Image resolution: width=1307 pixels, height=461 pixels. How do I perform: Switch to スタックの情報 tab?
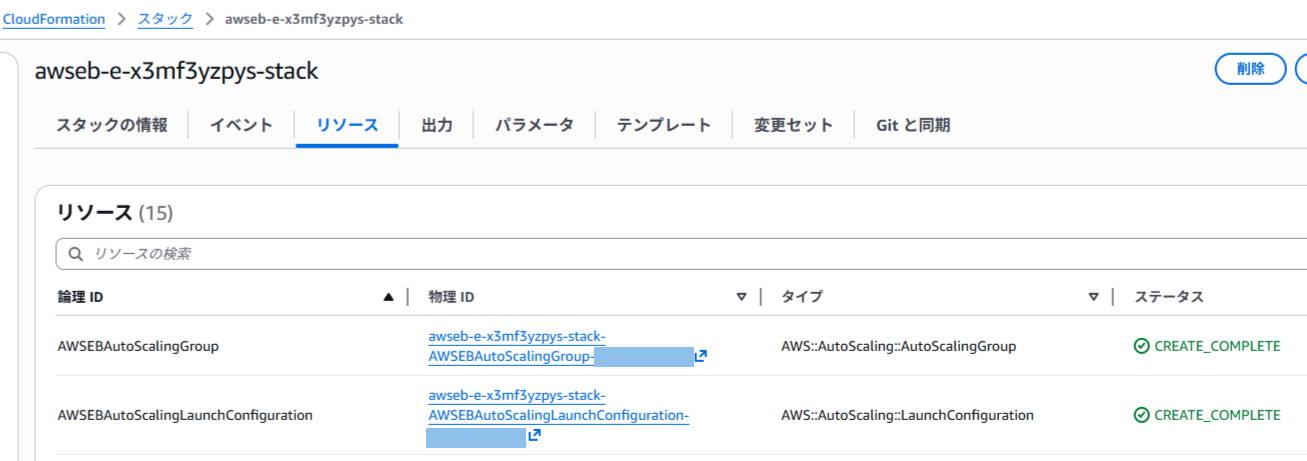112,125
